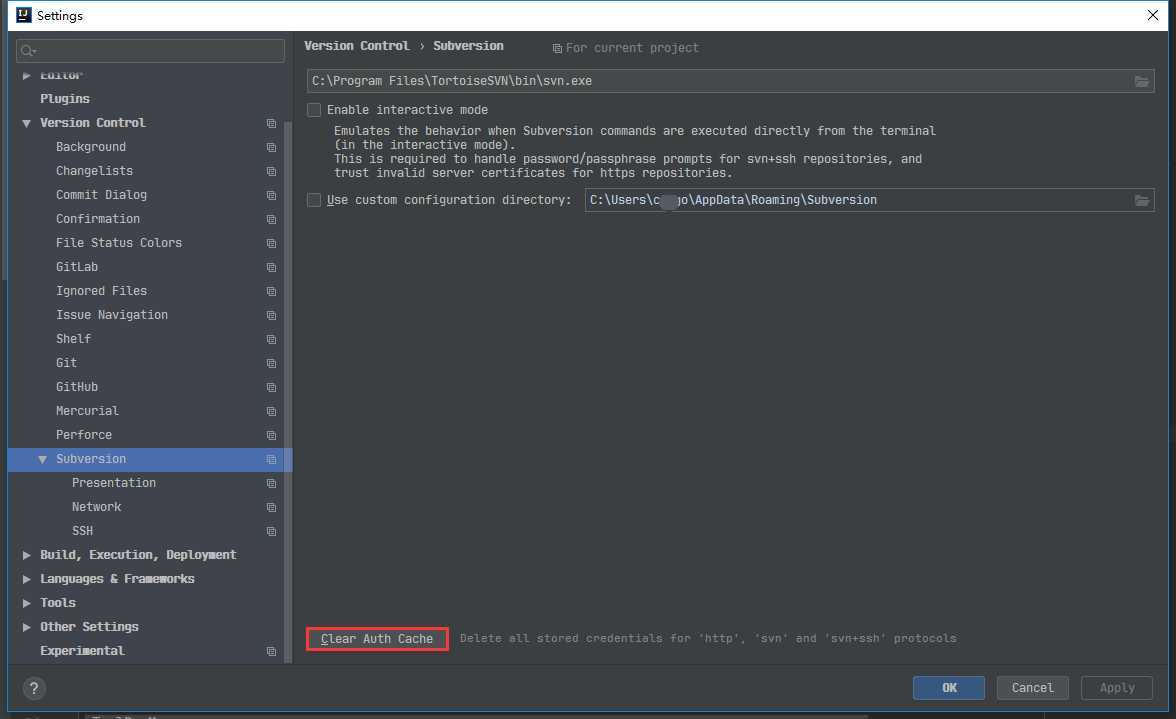Click the project-level icon beside Mercurial
Screen dimensions: 1176x719
pos(272,412)
